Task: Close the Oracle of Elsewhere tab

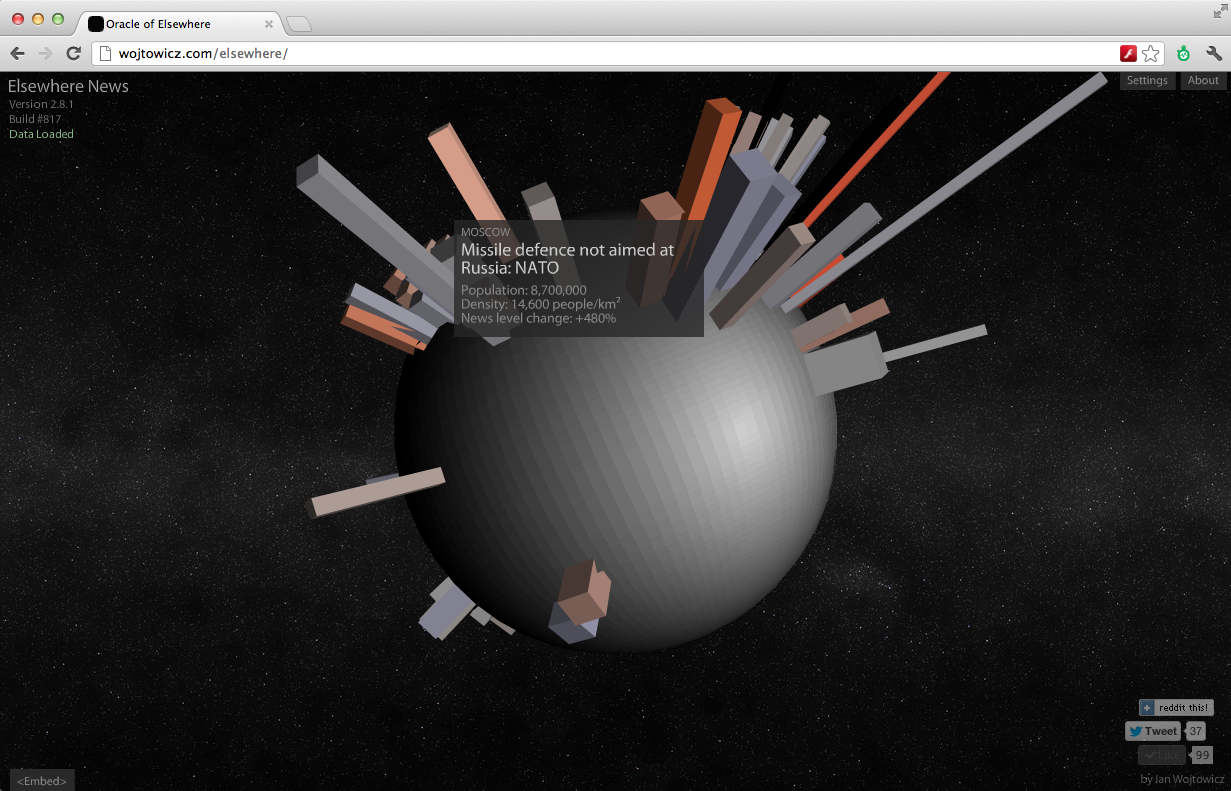Action: [268, 24]
